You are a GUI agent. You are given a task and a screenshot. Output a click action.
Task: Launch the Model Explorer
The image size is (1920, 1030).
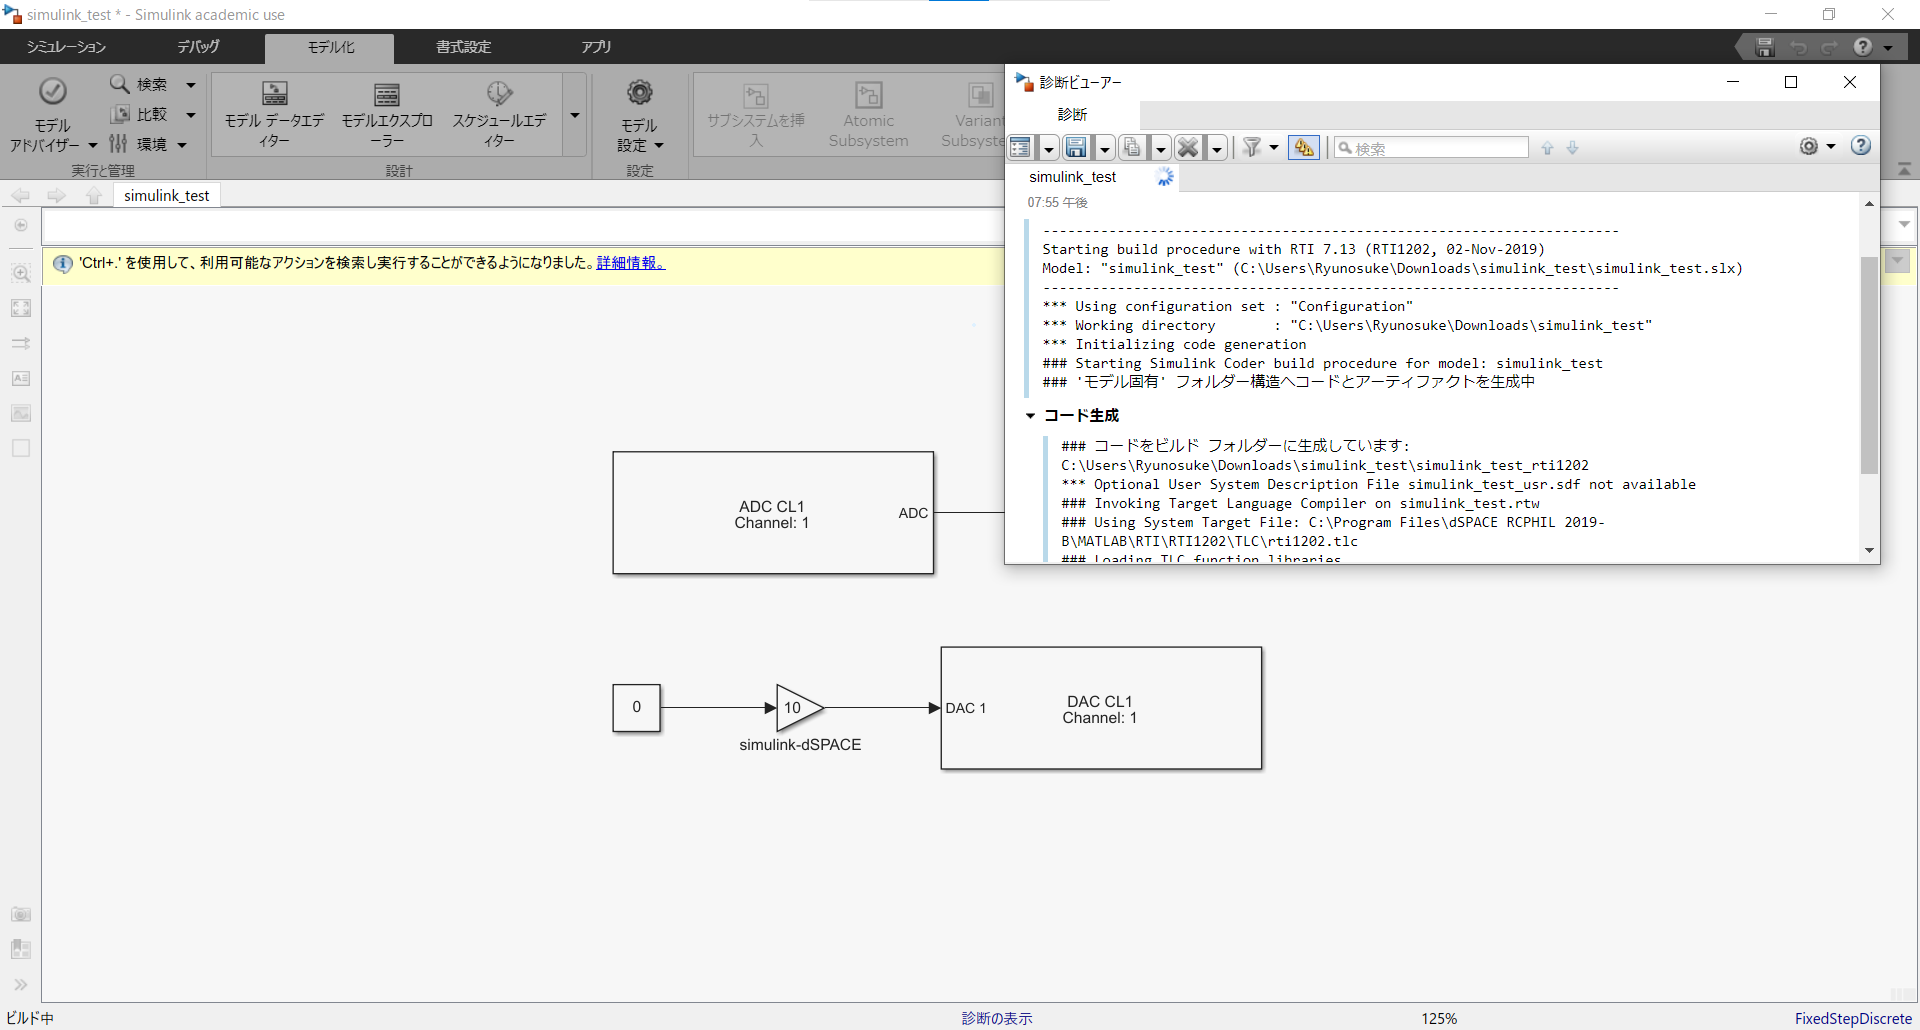(x=389, y=113)
